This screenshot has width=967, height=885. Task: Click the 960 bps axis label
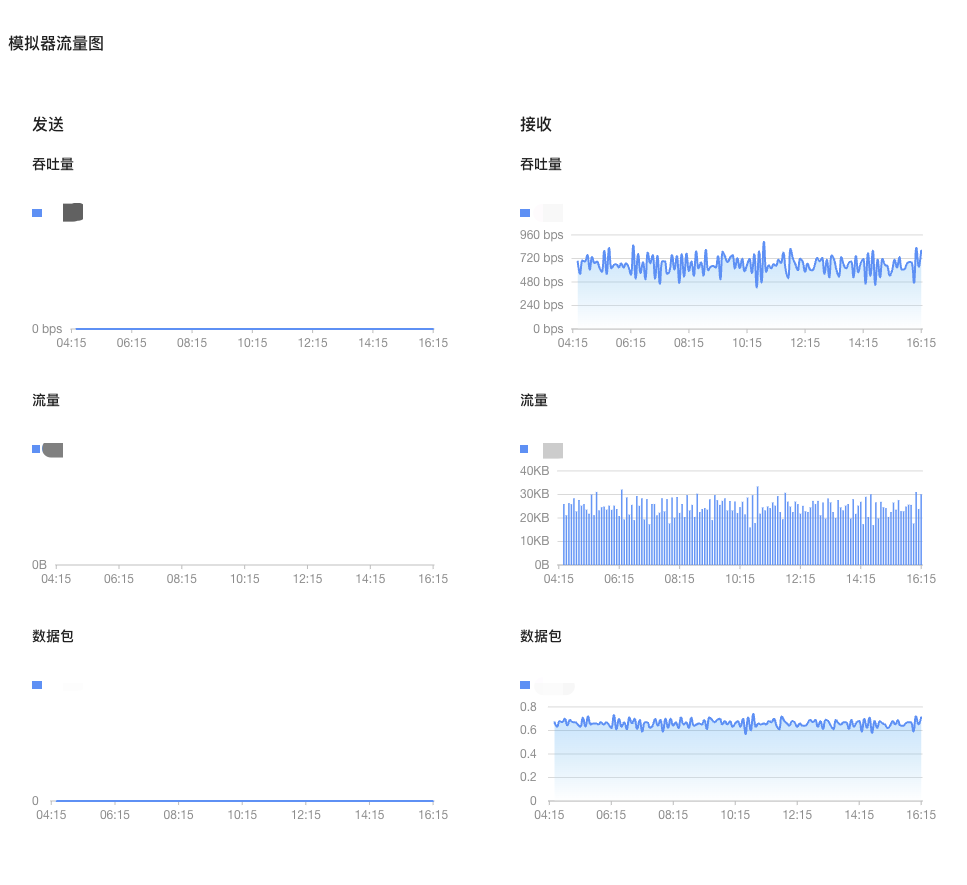click(540, 235)
